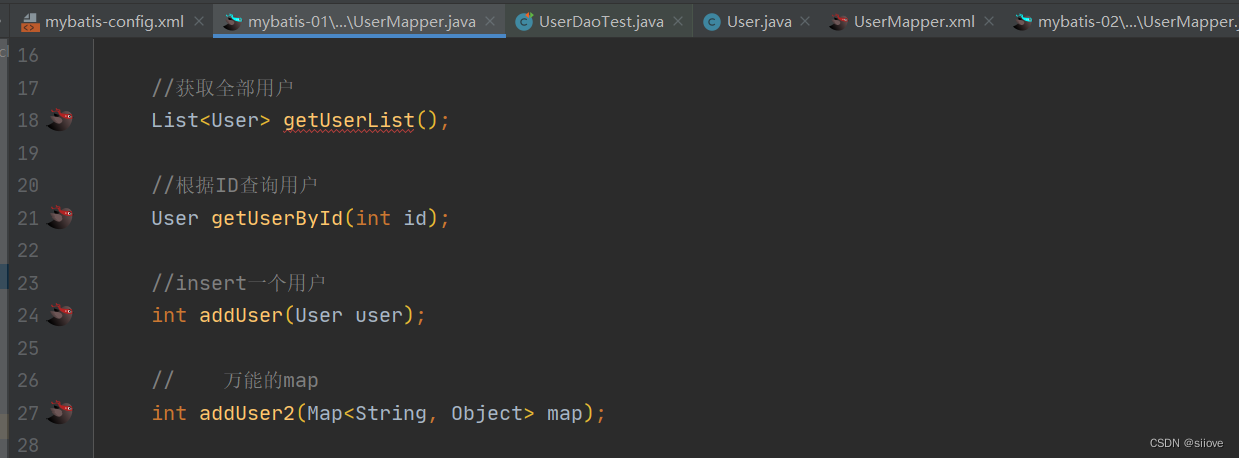Click the mybatis-02 UserMapper tab bird icon

click(1023, 21)
